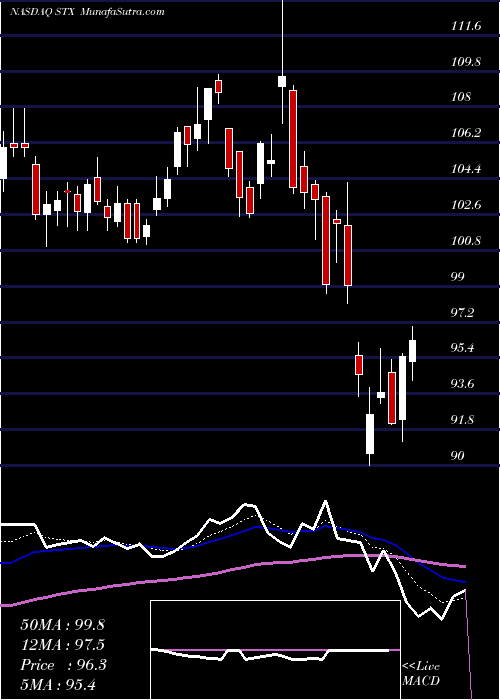This screenshot has height=700, width=500.
Task: Click the 100.8 price axis label
Action: pyautogui.click(x=466, y=241)
